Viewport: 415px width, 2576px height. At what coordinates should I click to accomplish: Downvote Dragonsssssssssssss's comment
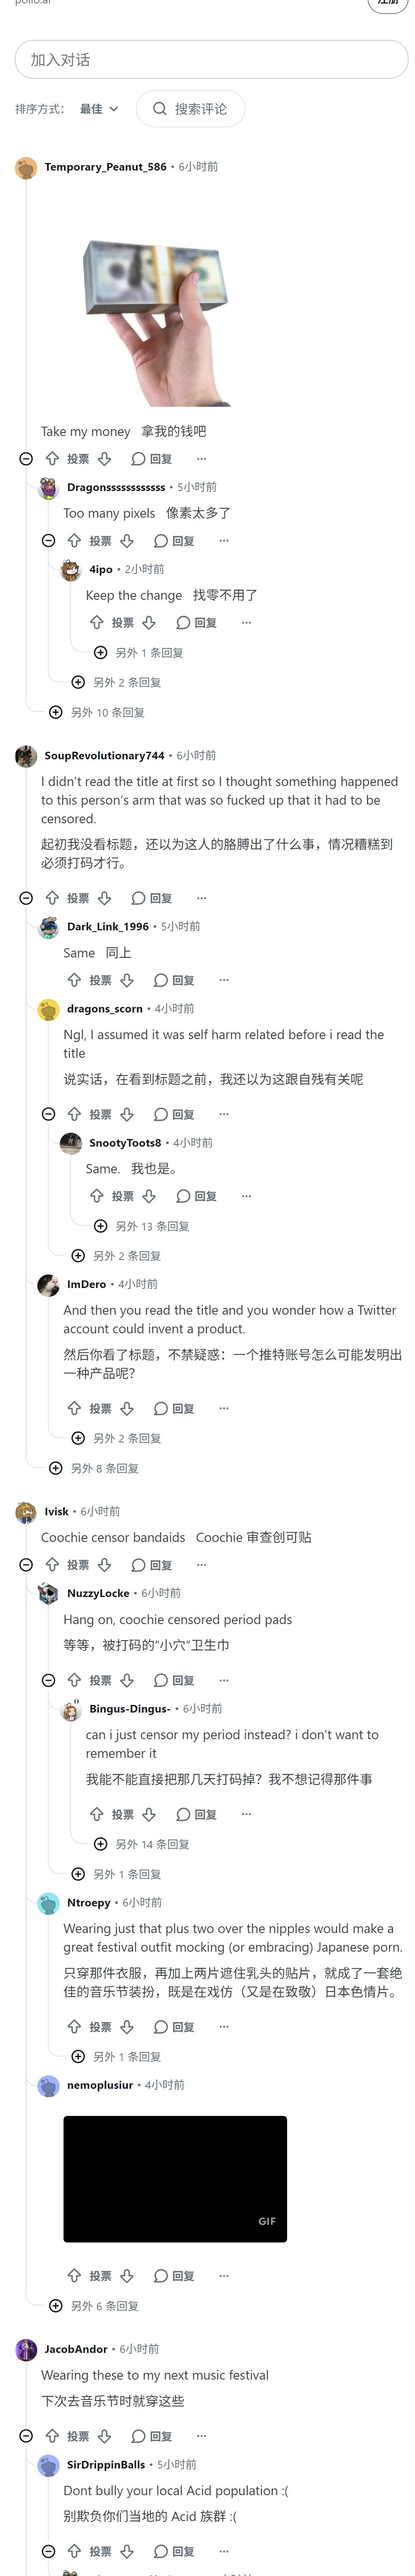click(127, 541)
